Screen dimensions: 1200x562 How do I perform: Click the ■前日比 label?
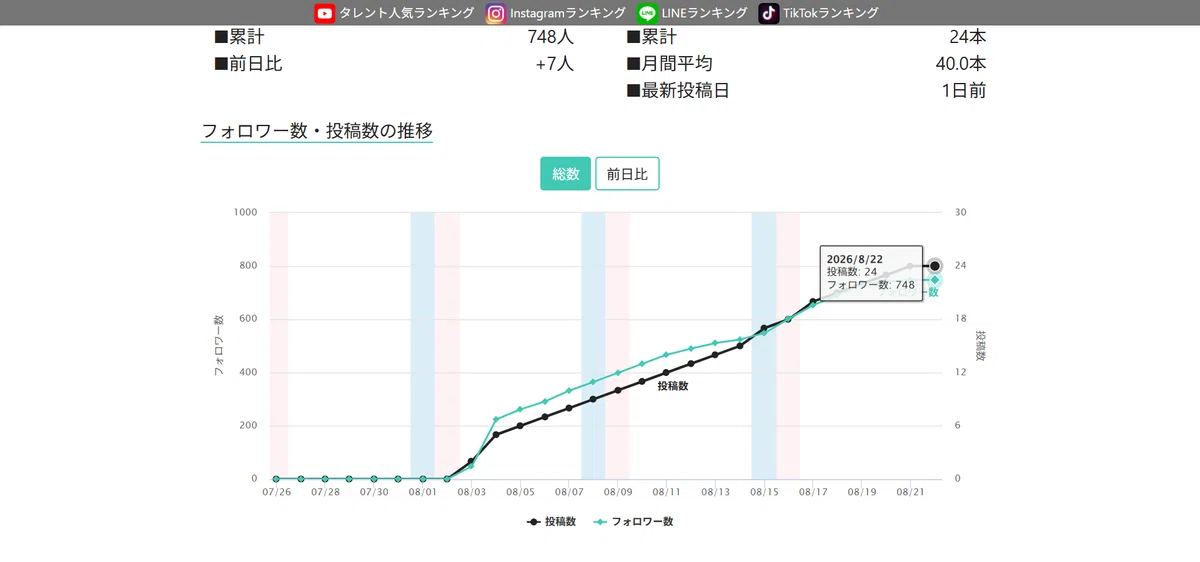tap(248, 64)
